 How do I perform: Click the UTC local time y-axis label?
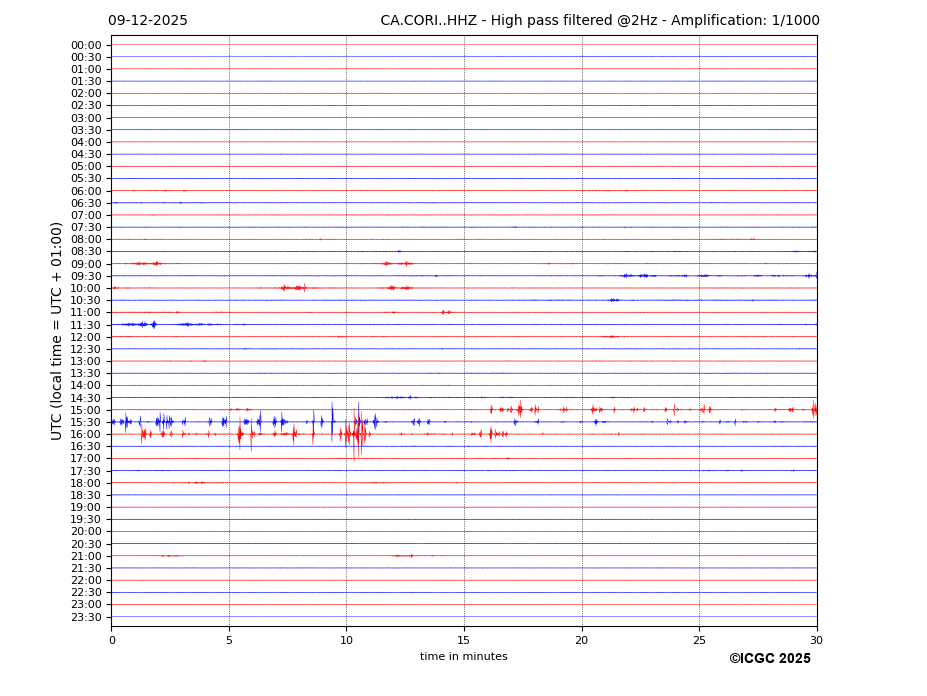(x=58, y=330)
